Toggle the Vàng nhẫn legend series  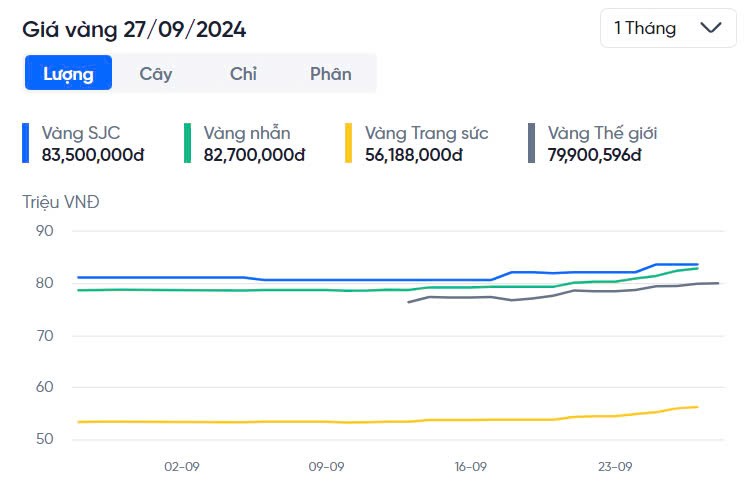tap(247, 133)
